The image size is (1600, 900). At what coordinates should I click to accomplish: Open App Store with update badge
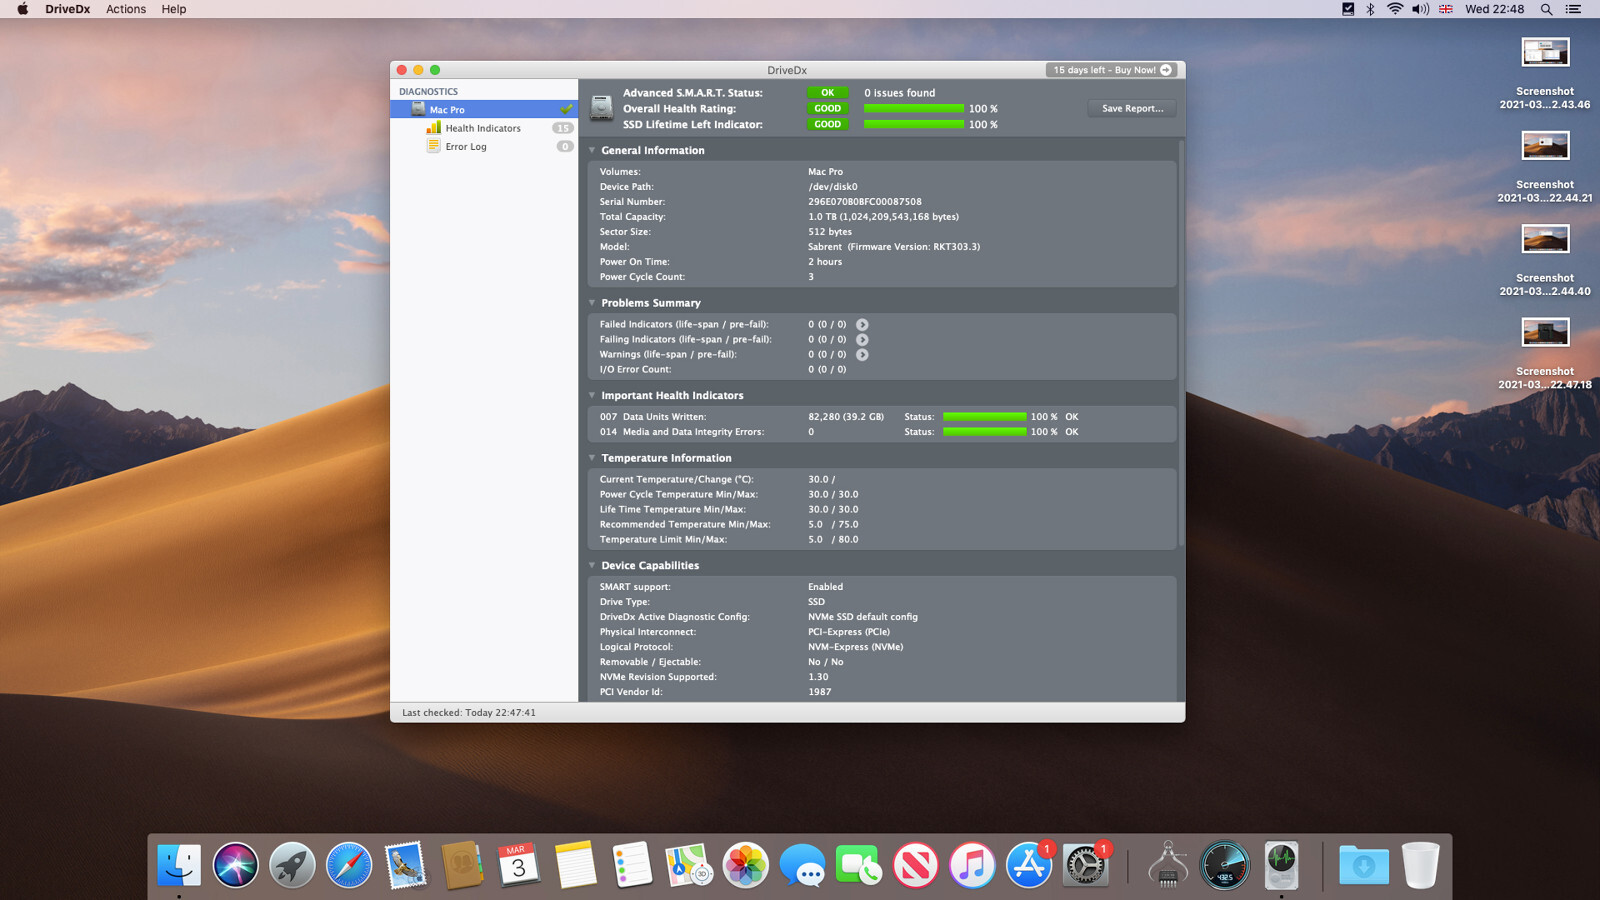click(x=1029, y=865)
